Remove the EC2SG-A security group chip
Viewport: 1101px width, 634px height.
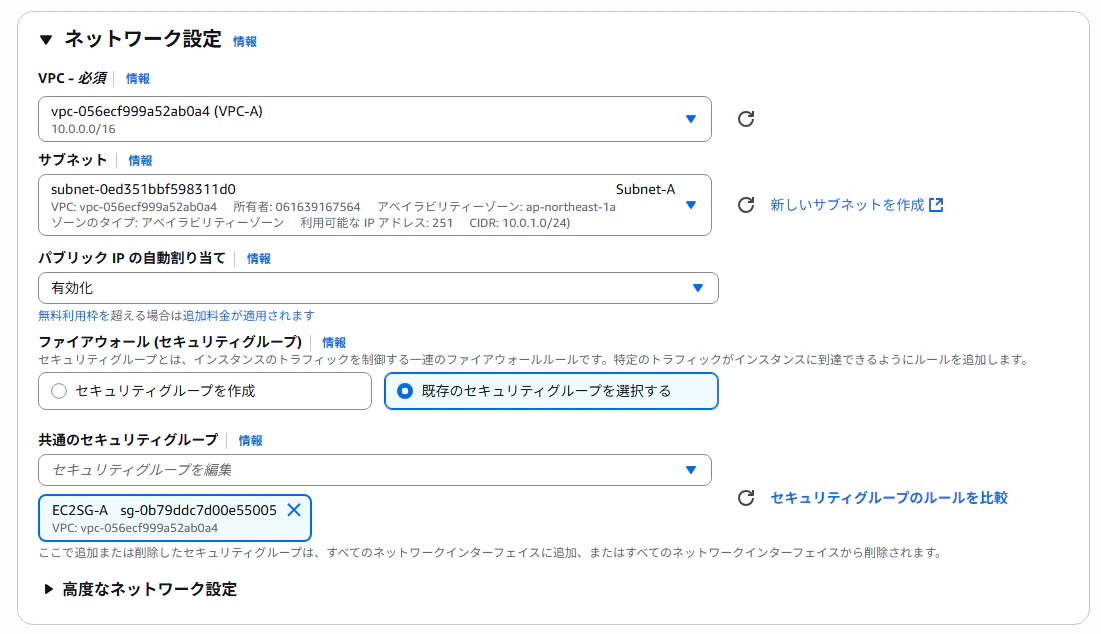point(294,510)
